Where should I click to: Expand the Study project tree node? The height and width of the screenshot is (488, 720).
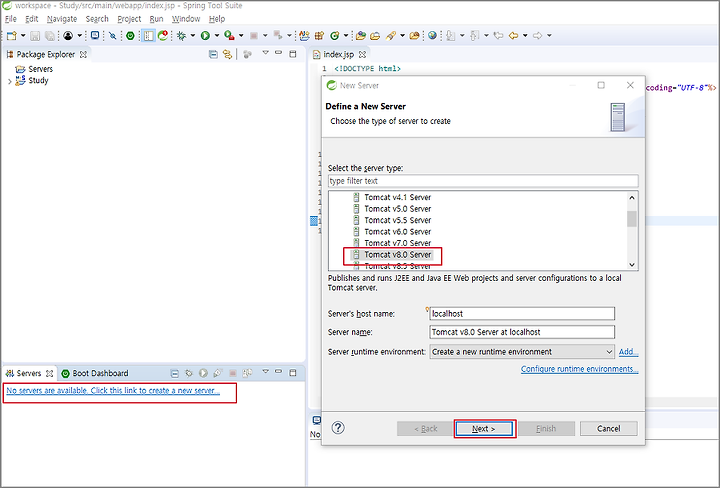pos(10,82)
